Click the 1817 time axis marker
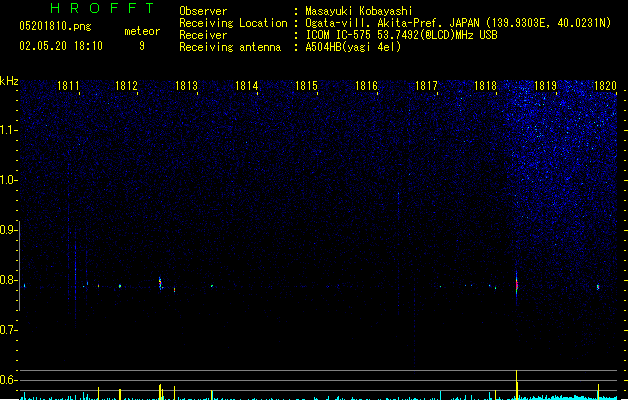This screenshot has height=400, width=629. click(426, 86)
